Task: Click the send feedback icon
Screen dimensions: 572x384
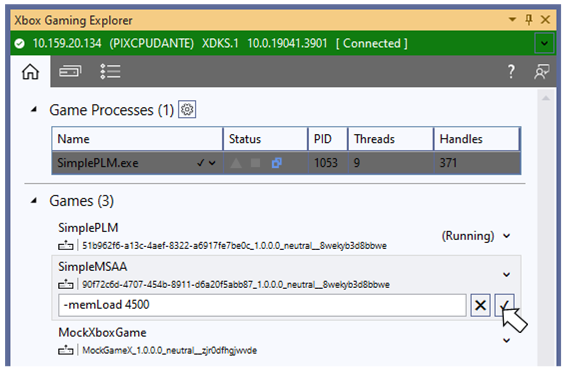Action: 542,71
